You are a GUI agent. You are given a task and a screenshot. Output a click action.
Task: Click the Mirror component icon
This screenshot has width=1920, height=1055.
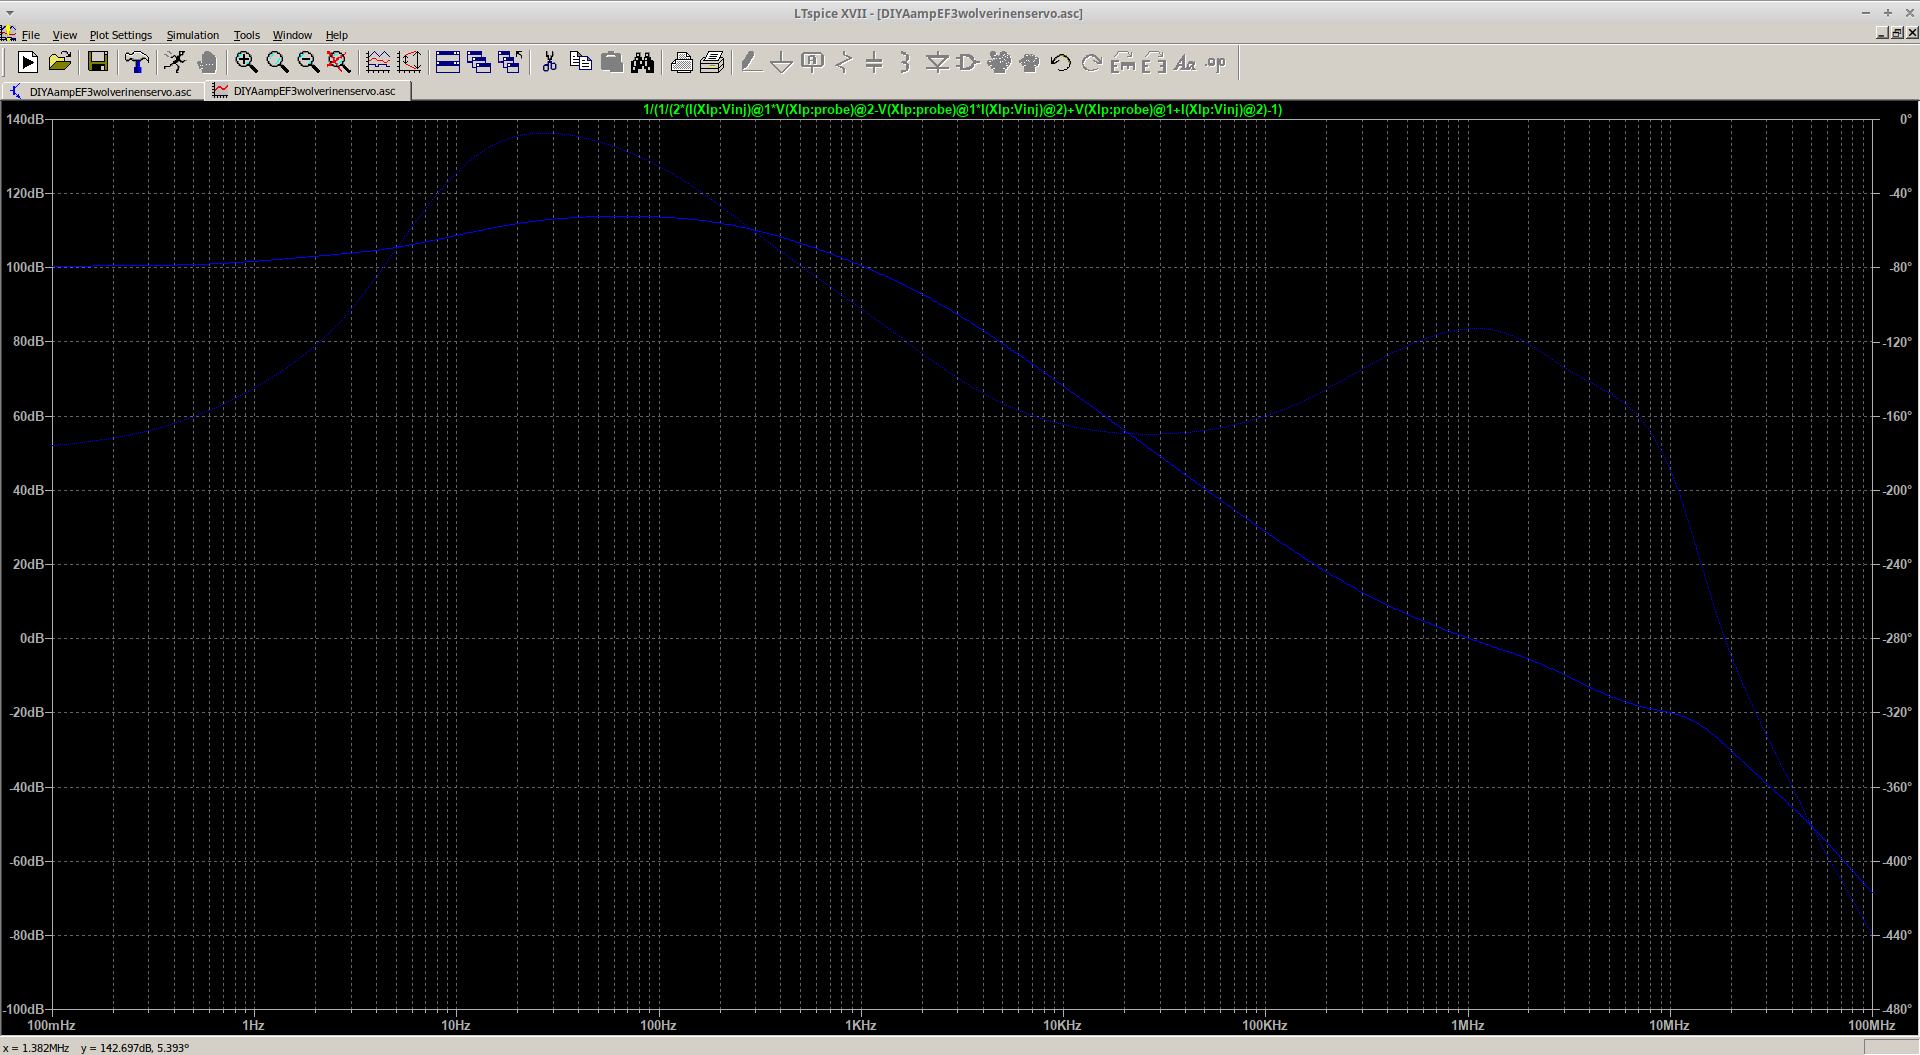[x=1154, y=63]
